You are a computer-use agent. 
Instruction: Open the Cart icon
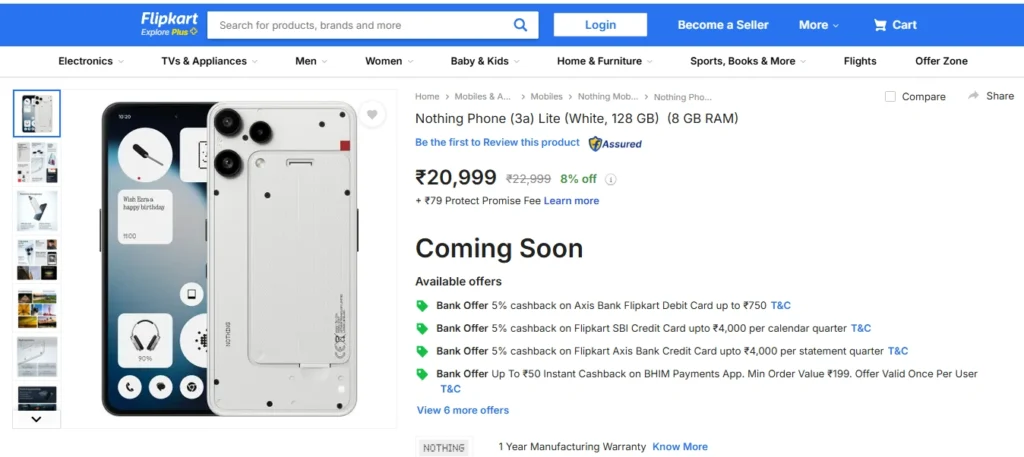click(x=880, y=25)
